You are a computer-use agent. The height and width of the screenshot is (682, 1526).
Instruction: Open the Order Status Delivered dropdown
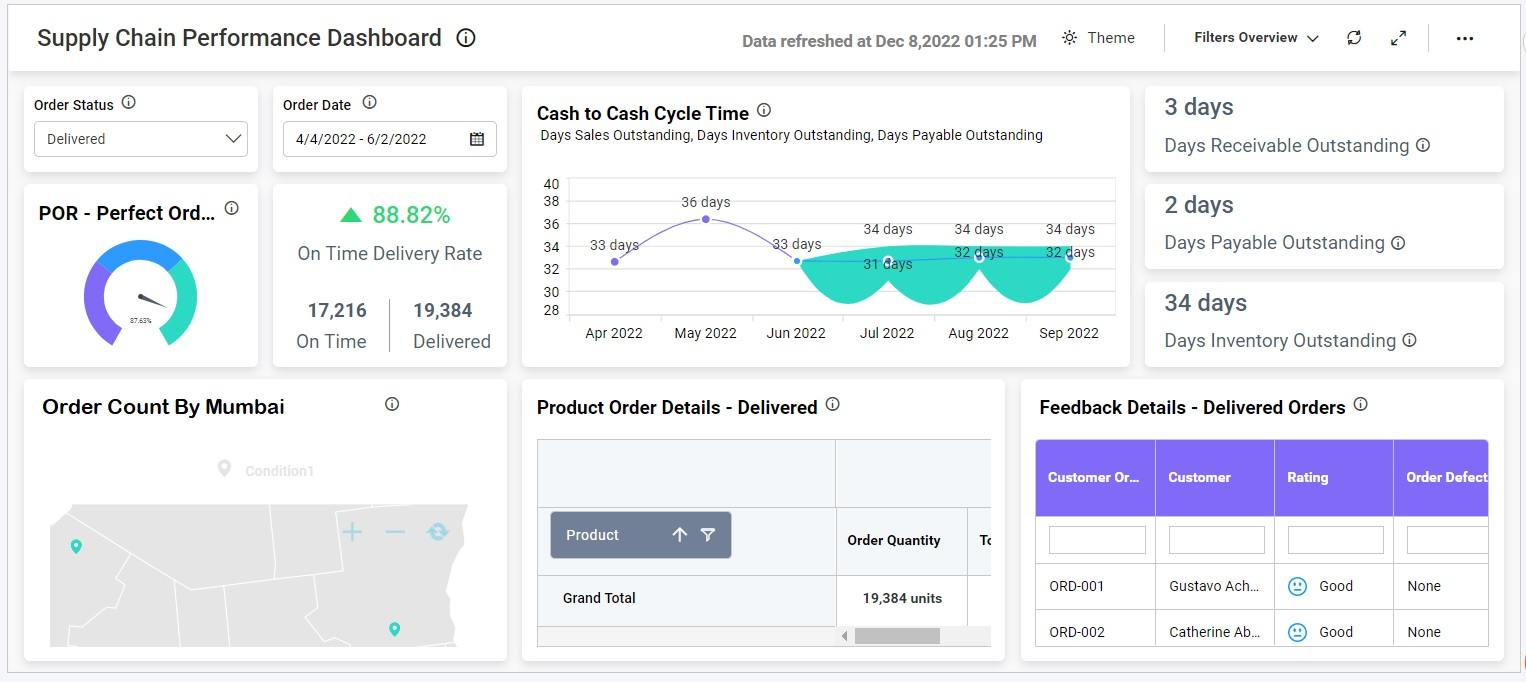tap(141, 139)
